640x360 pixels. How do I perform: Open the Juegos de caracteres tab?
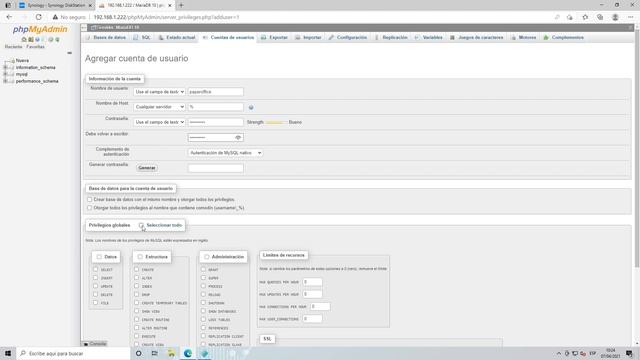pos(476,38)
